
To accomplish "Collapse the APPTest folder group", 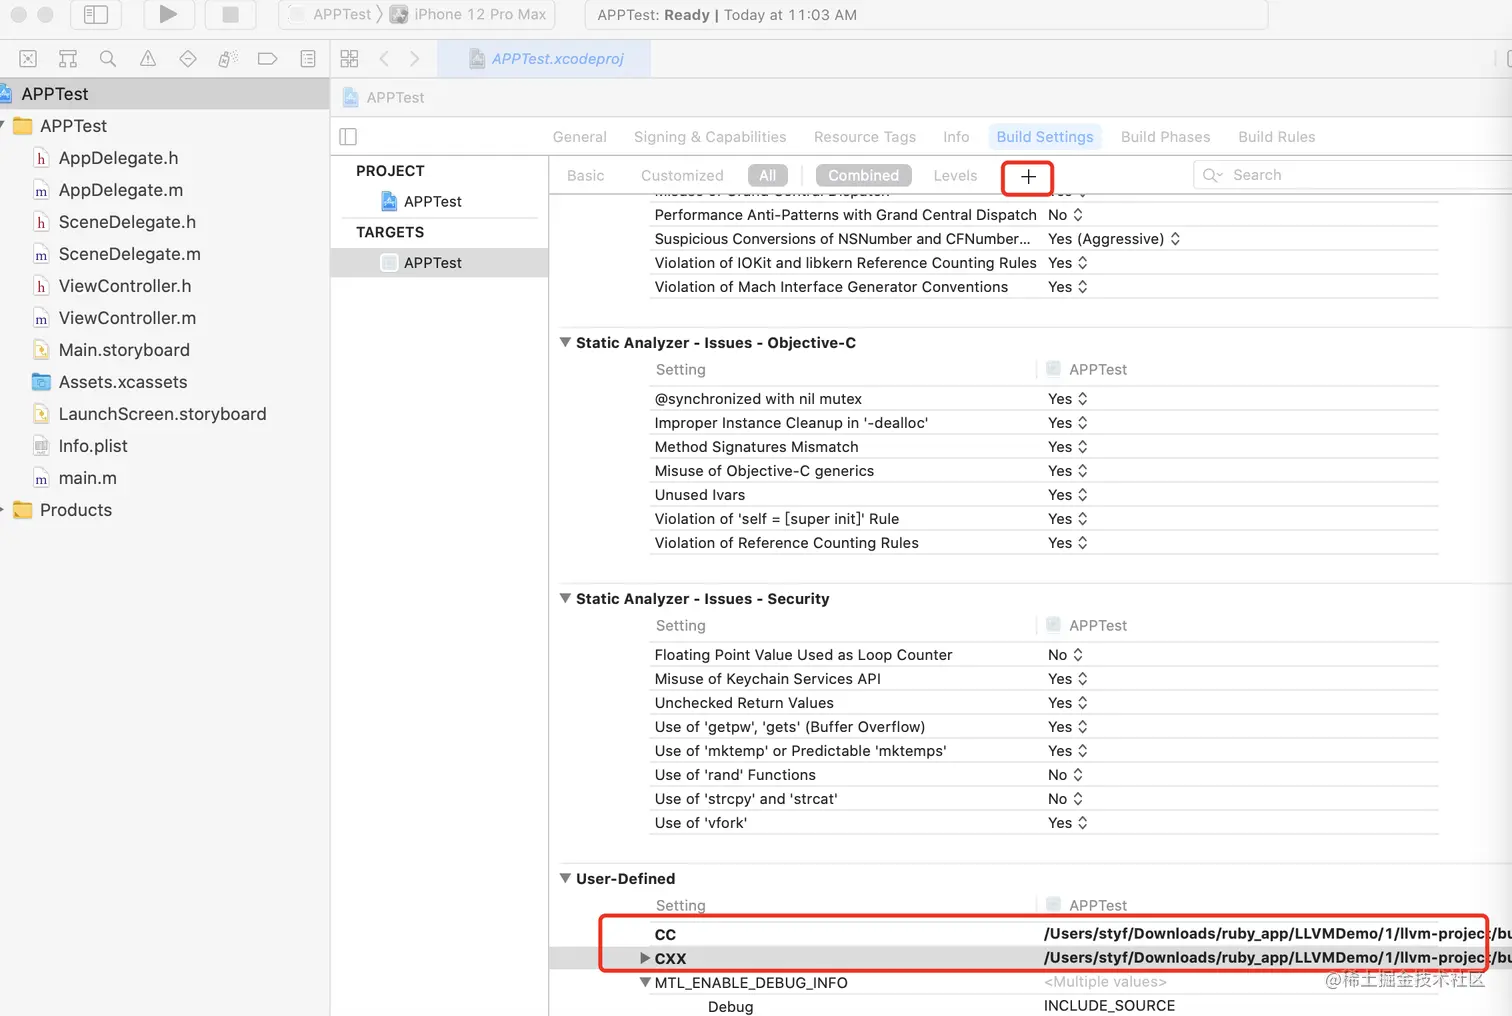I will [3, 125].
